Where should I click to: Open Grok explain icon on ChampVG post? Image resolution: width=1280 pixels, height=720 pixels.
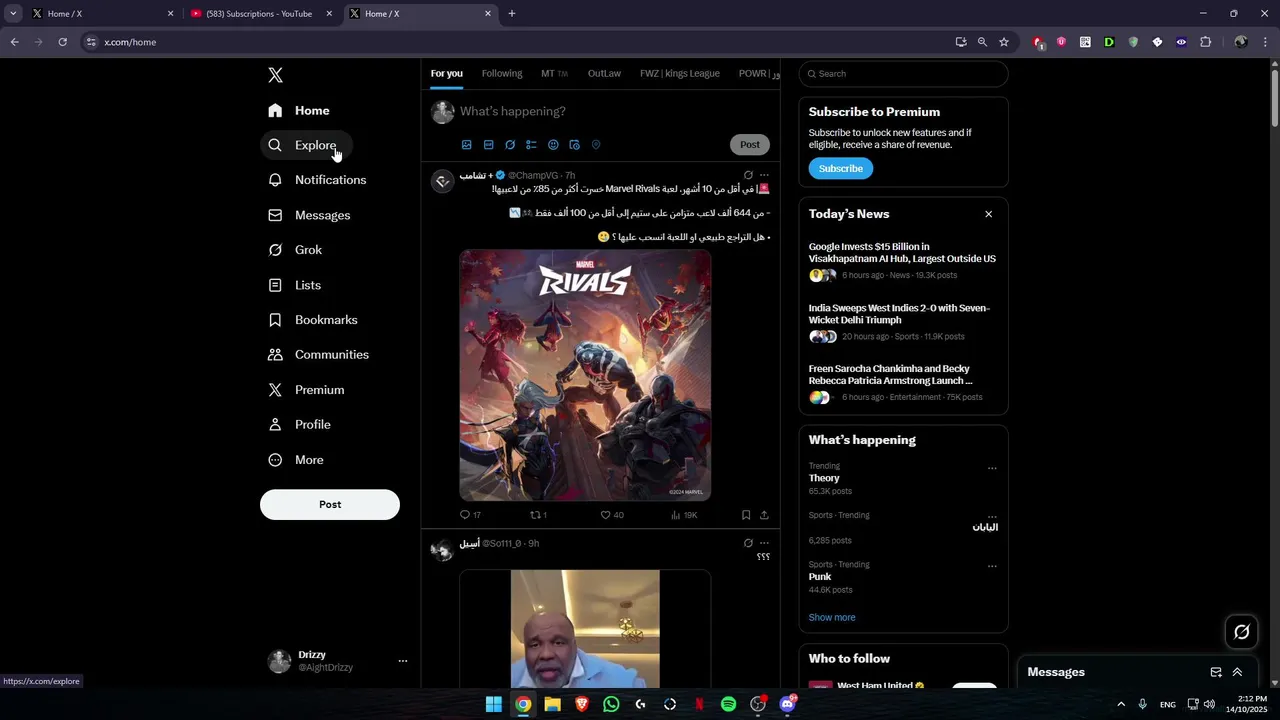click(x=748, y=175)
